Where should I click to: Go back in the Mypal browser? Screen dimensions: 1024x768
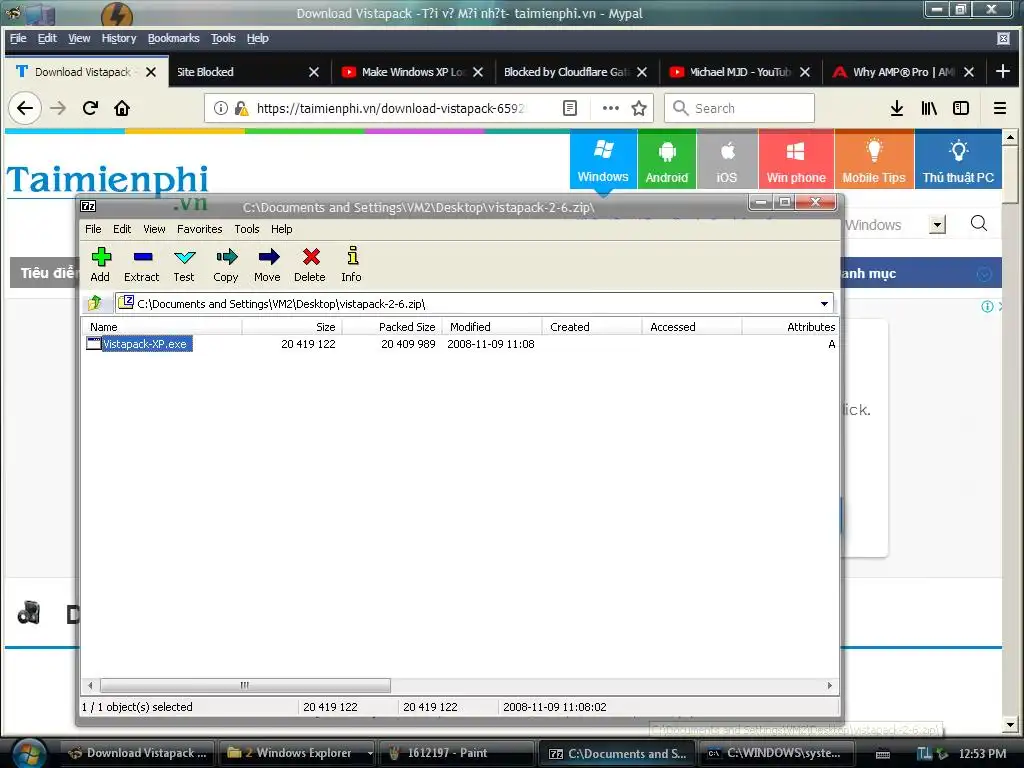25,108
